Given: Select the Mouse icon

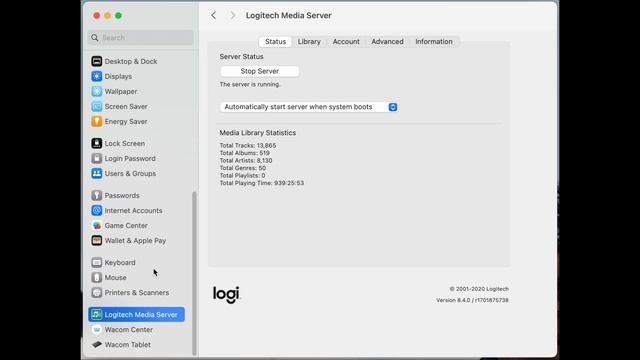Looking at the screenshot, I should pos(97,278).
